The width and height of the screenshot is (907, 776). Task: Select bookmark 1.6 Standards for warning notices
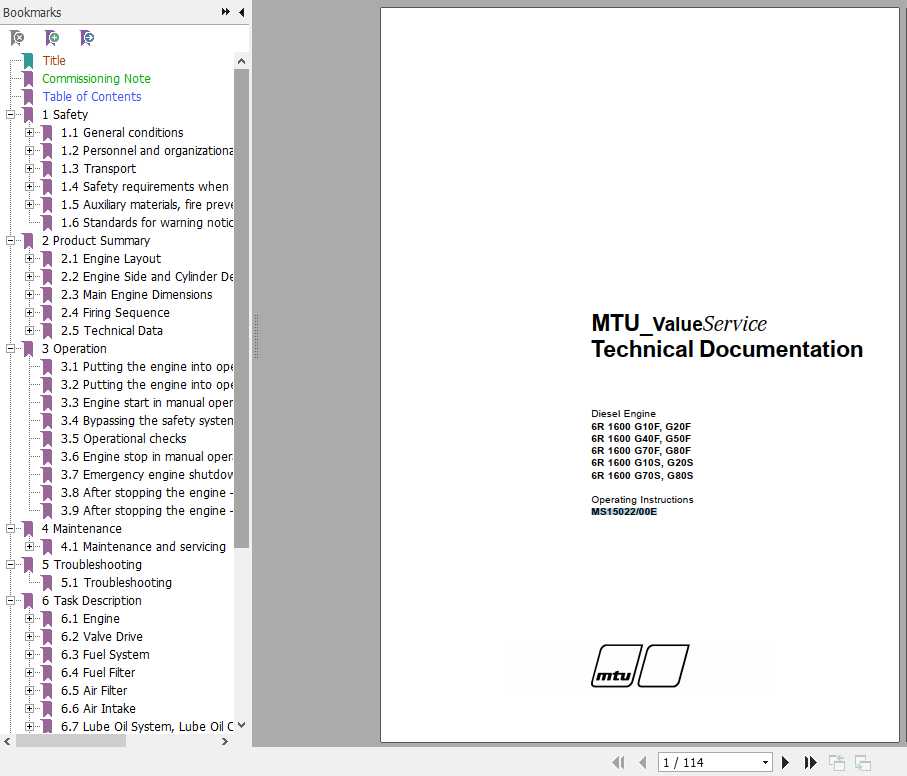[x=147, y=223]
